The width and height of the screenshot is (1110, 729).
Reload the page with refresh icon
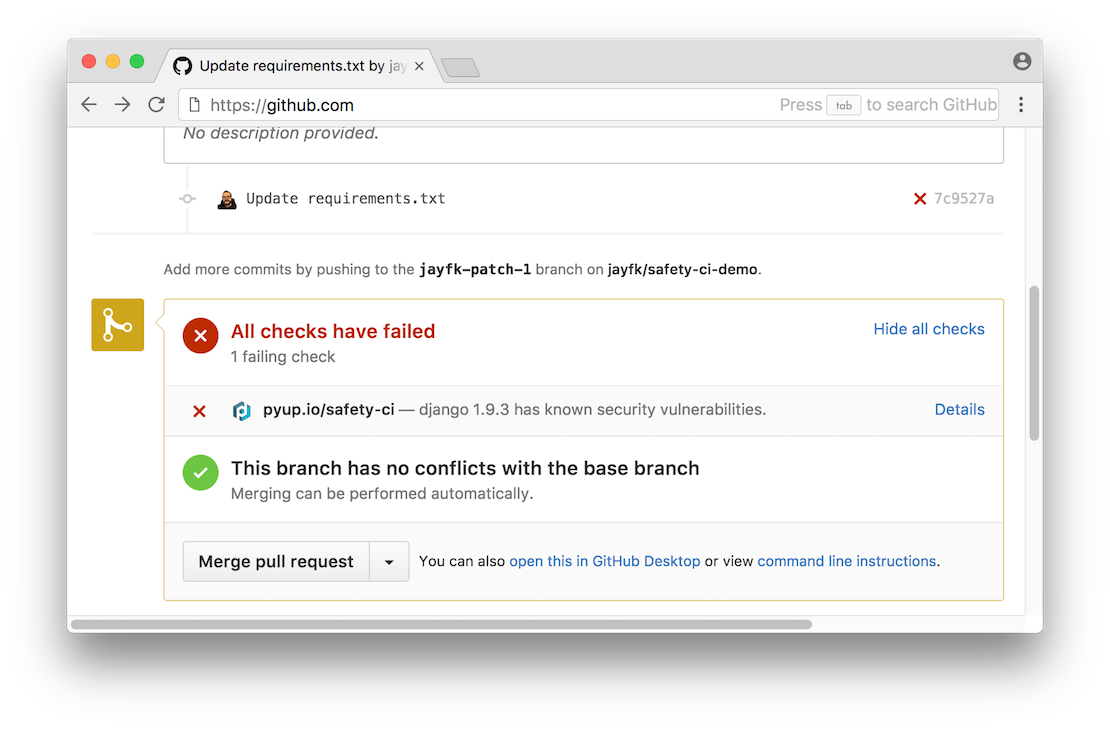pos(156,105)
